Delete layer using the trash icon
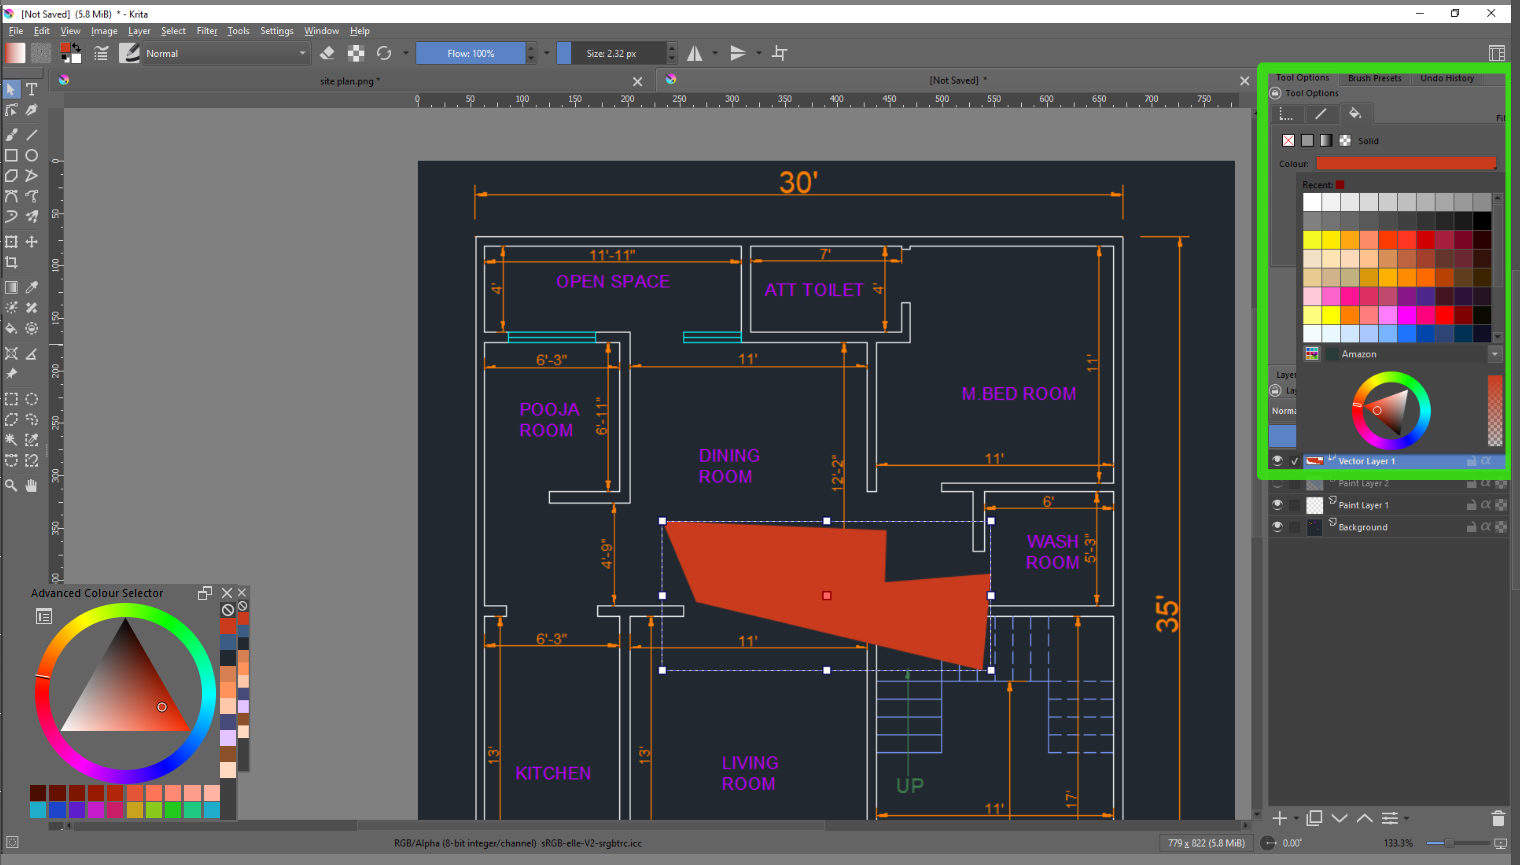Viewport: 1520px width, 865px height. click(x=1497, y=818)
